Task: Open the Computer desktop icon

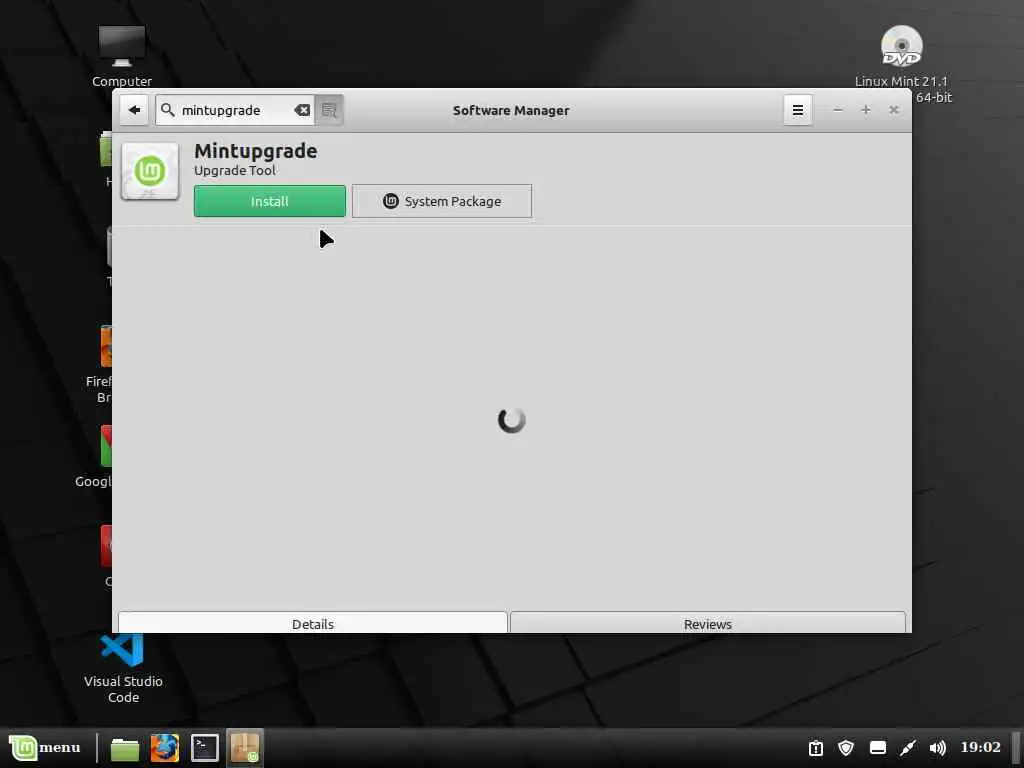Action: (122, 56)
